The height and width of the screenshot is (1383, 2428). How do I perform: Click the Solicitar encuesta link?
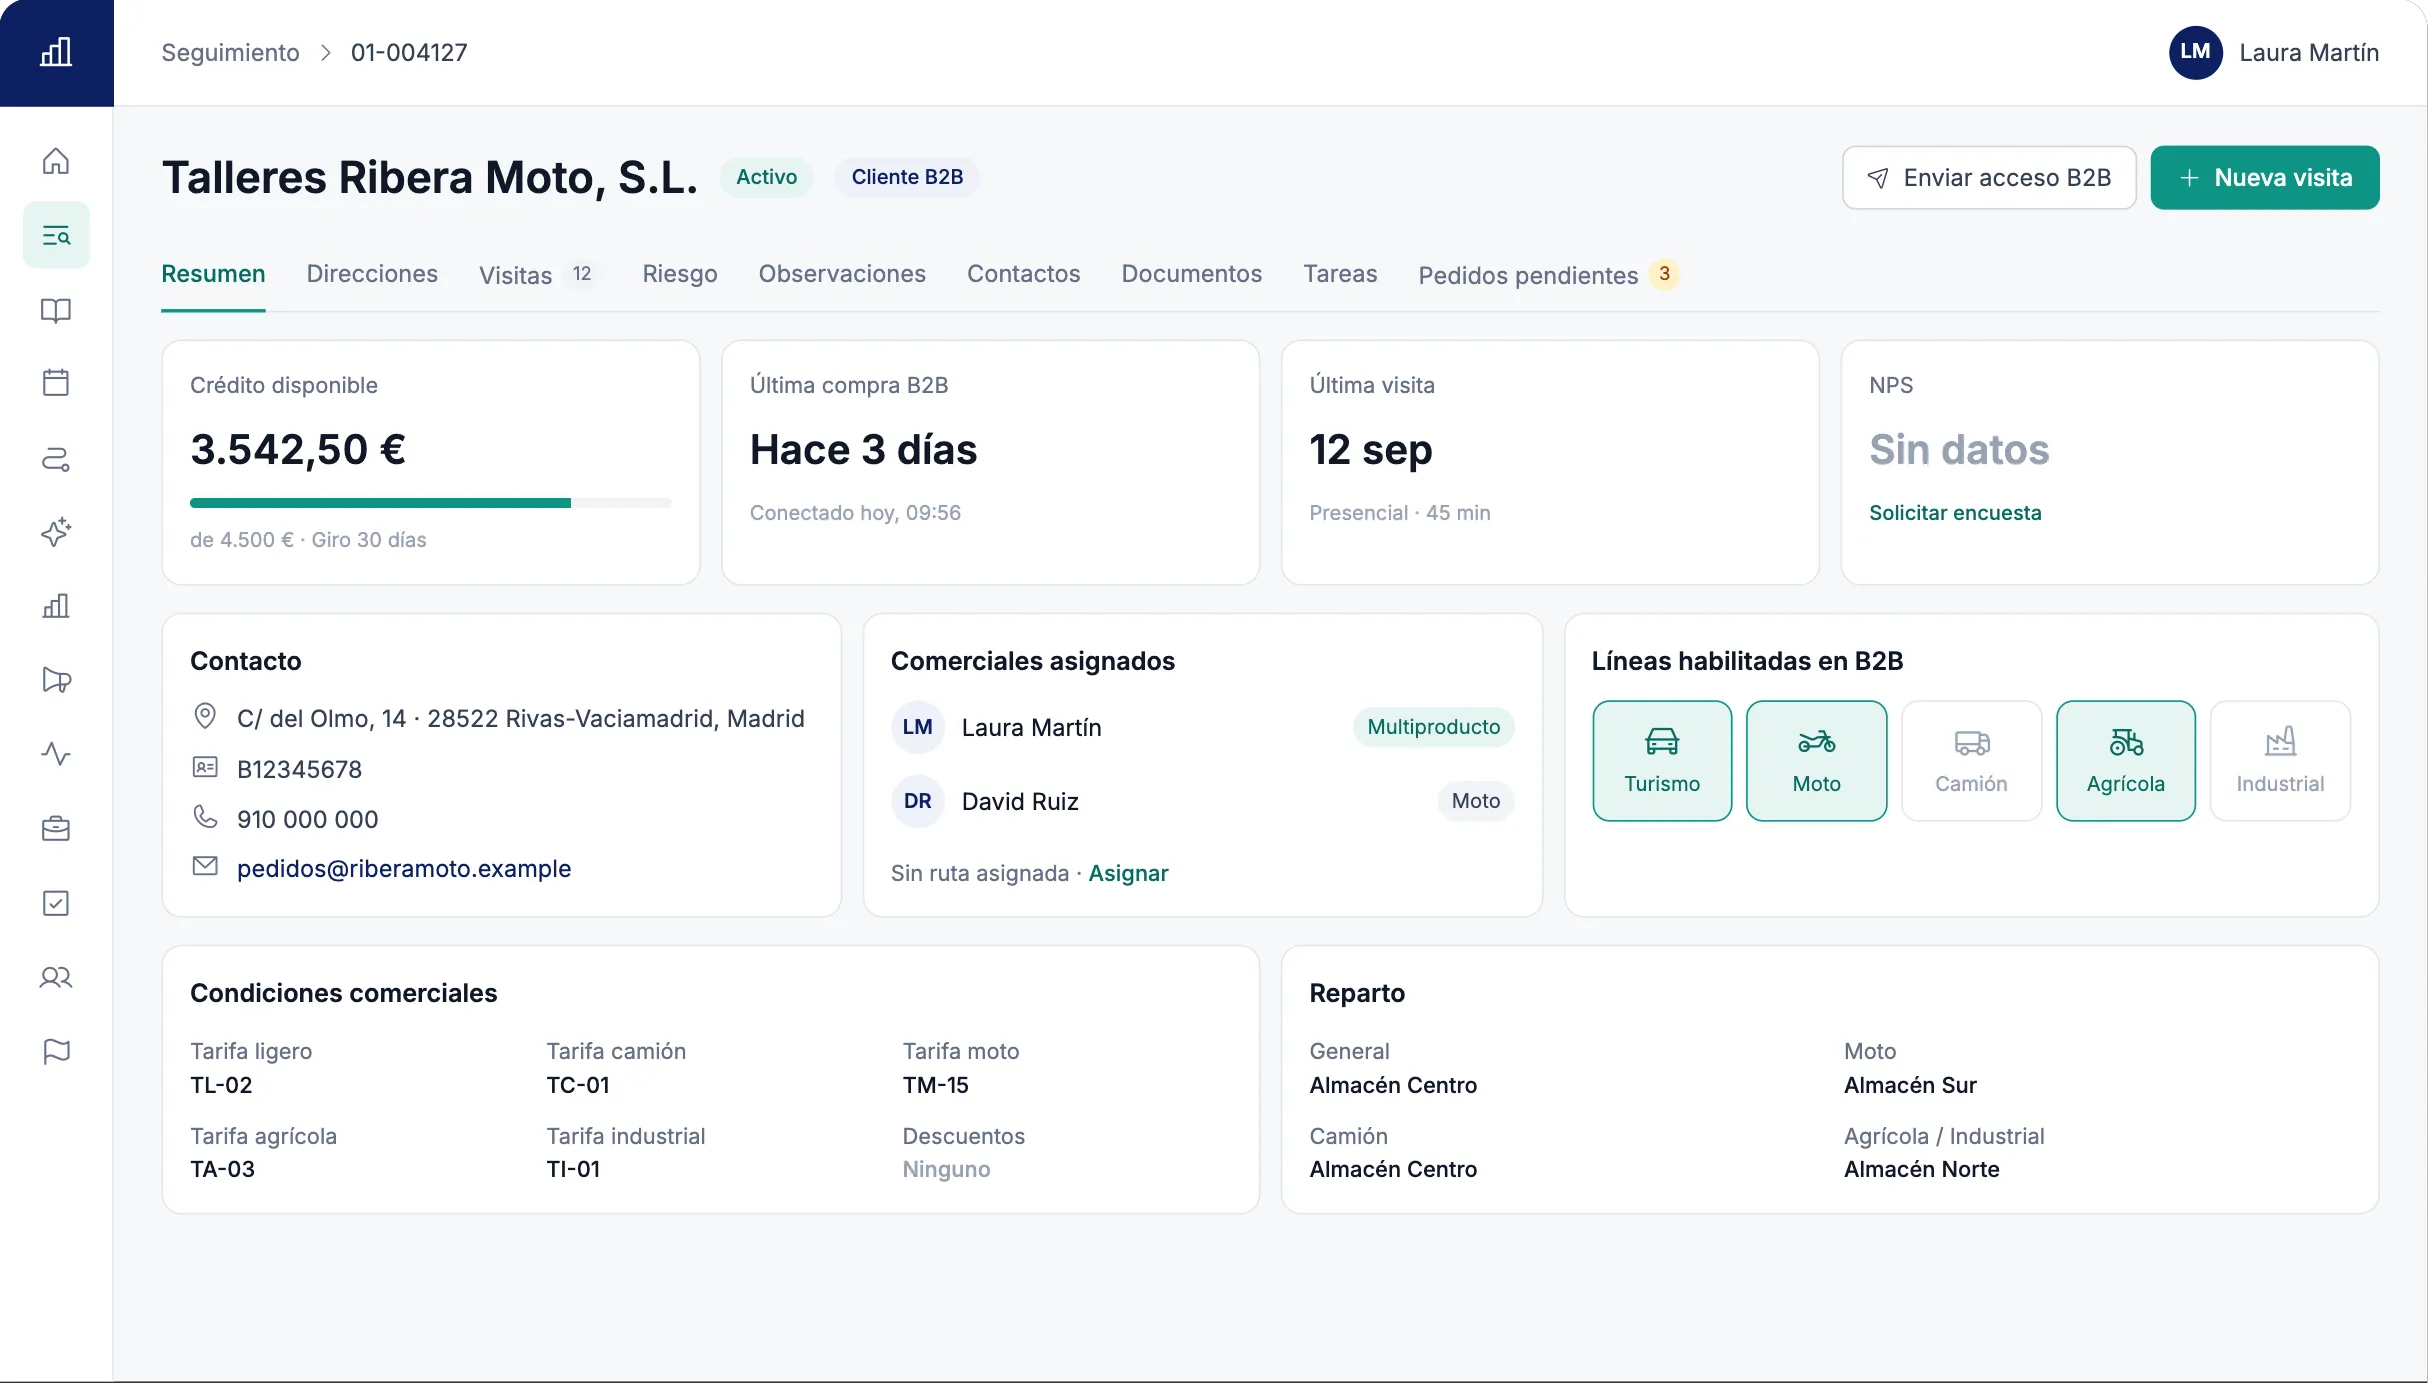1955,513
